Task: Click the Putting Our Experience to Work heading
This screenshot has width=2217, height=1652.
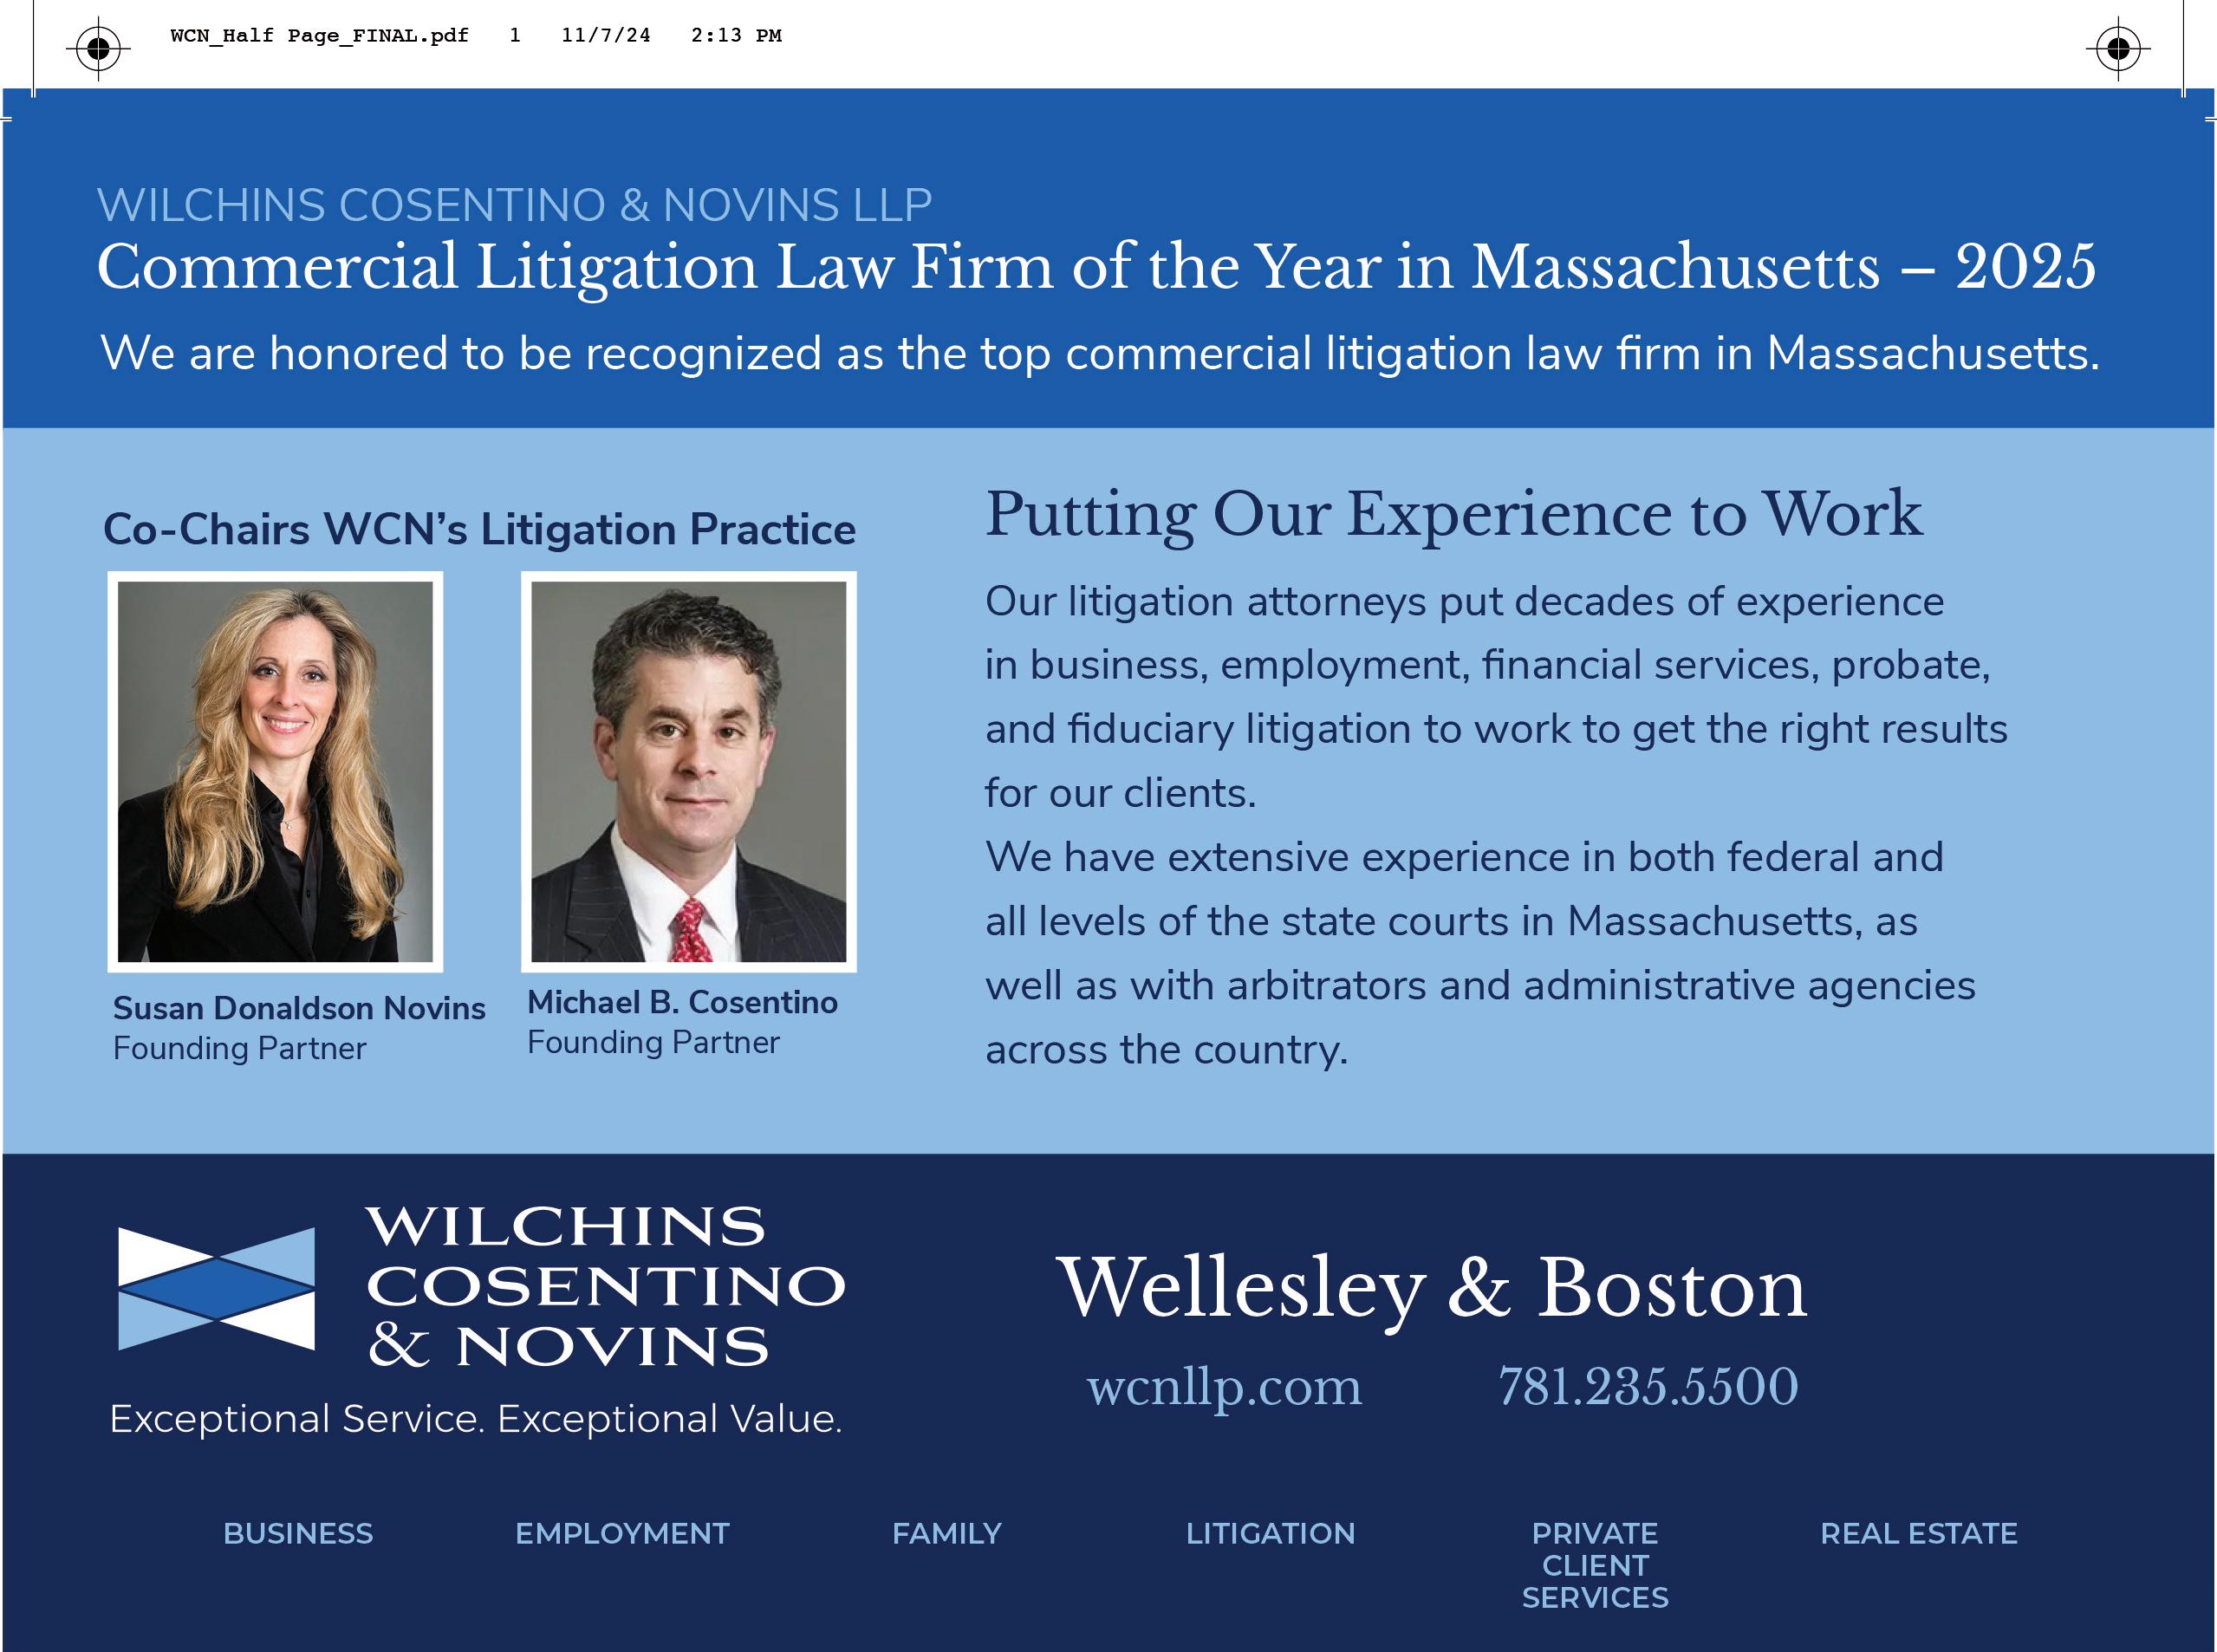Action: (x=1453, y=515)
